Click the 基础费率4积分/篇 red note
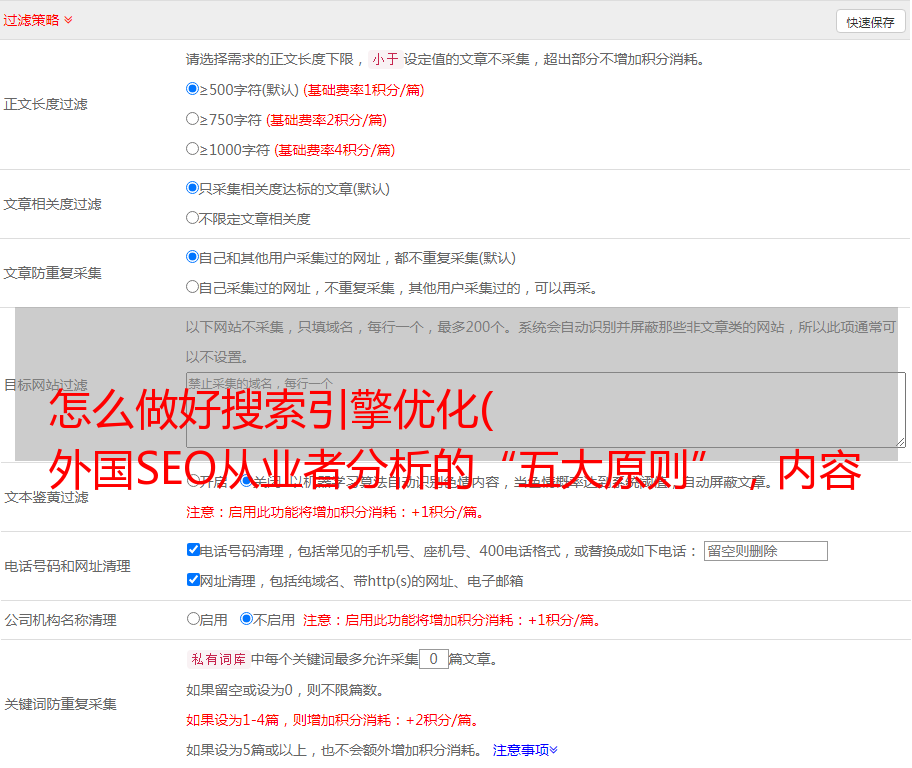 pyautogui.click(x=335, y=150)
